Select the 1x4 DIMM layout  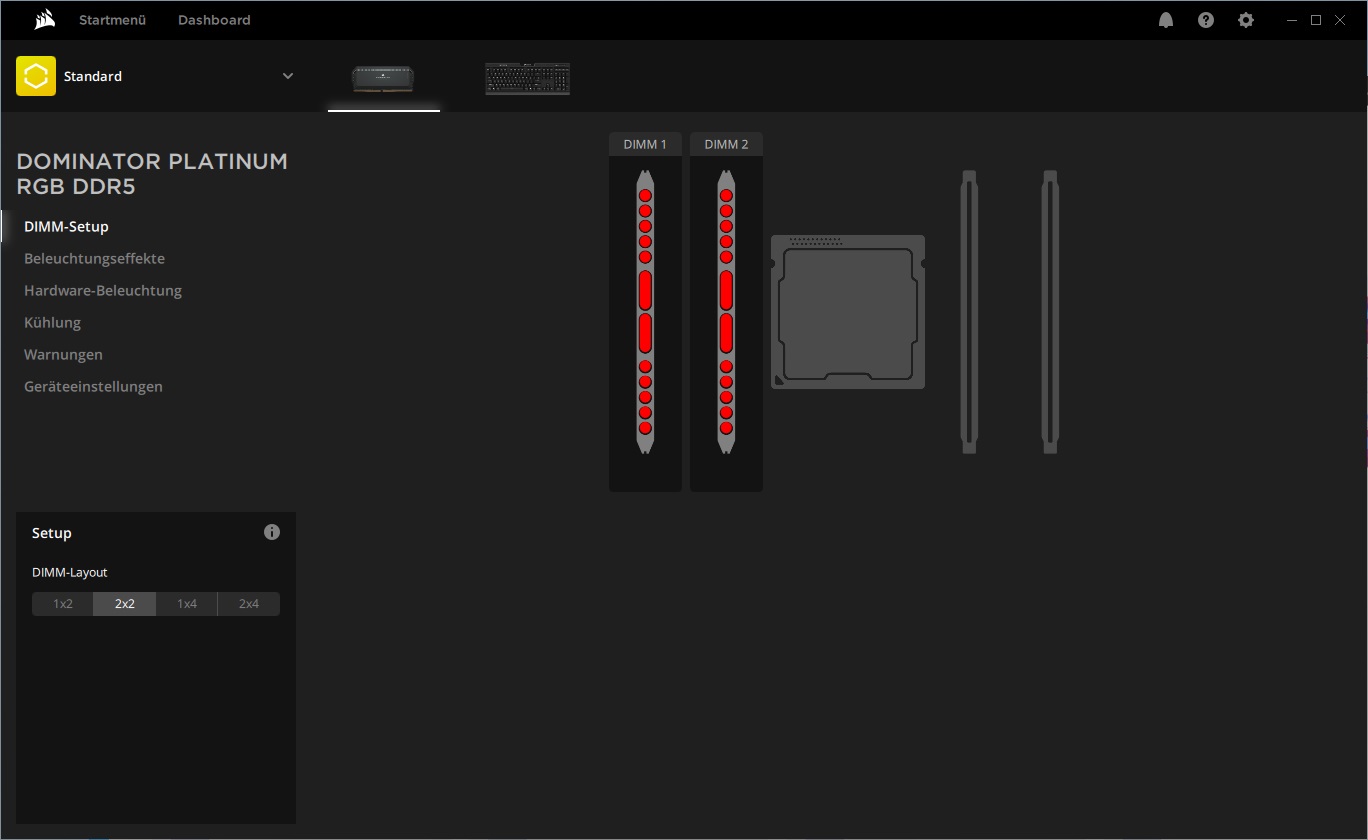click(x=187, y=604)
